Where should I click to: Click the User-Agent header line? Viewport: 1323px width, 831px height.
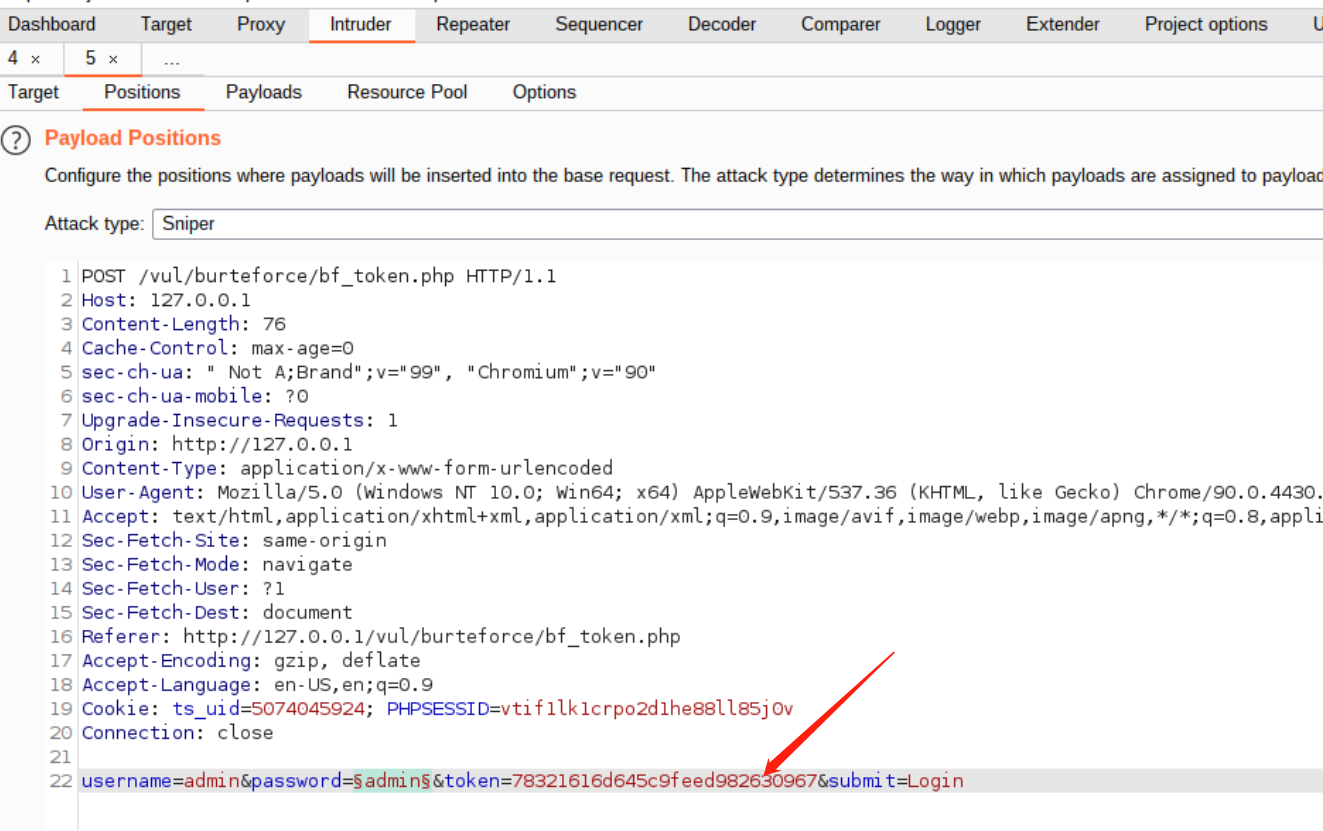[702, 492]
